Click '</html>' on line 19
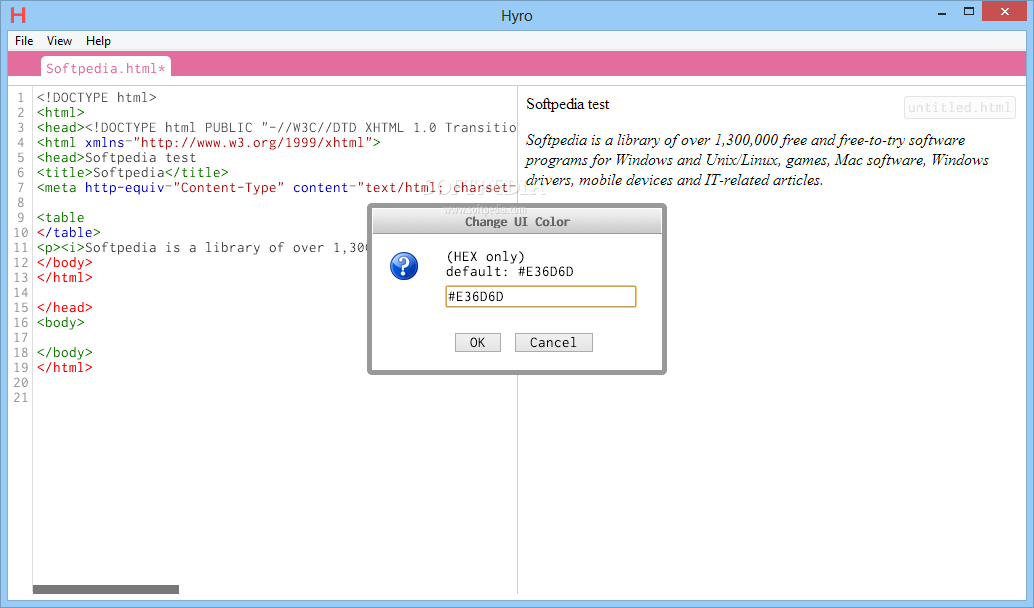The image size is (1034, 608). click(65, 368)
